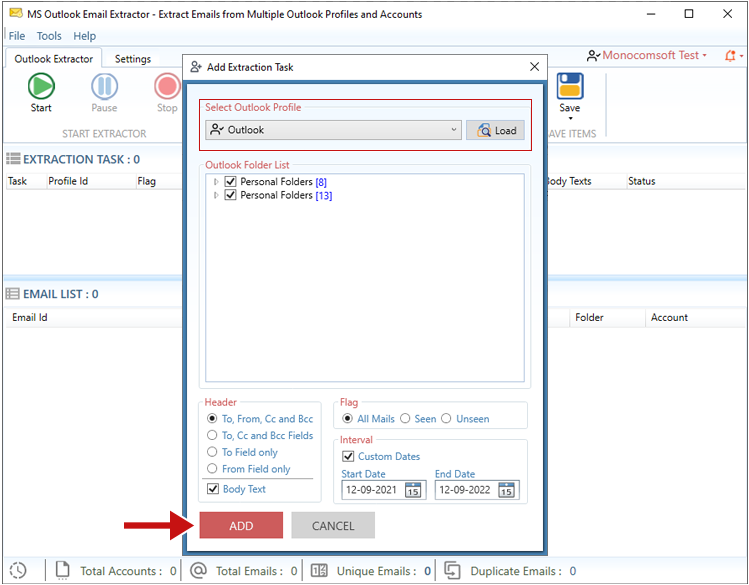Click the clock history icon in status bar

pos(18,570)
